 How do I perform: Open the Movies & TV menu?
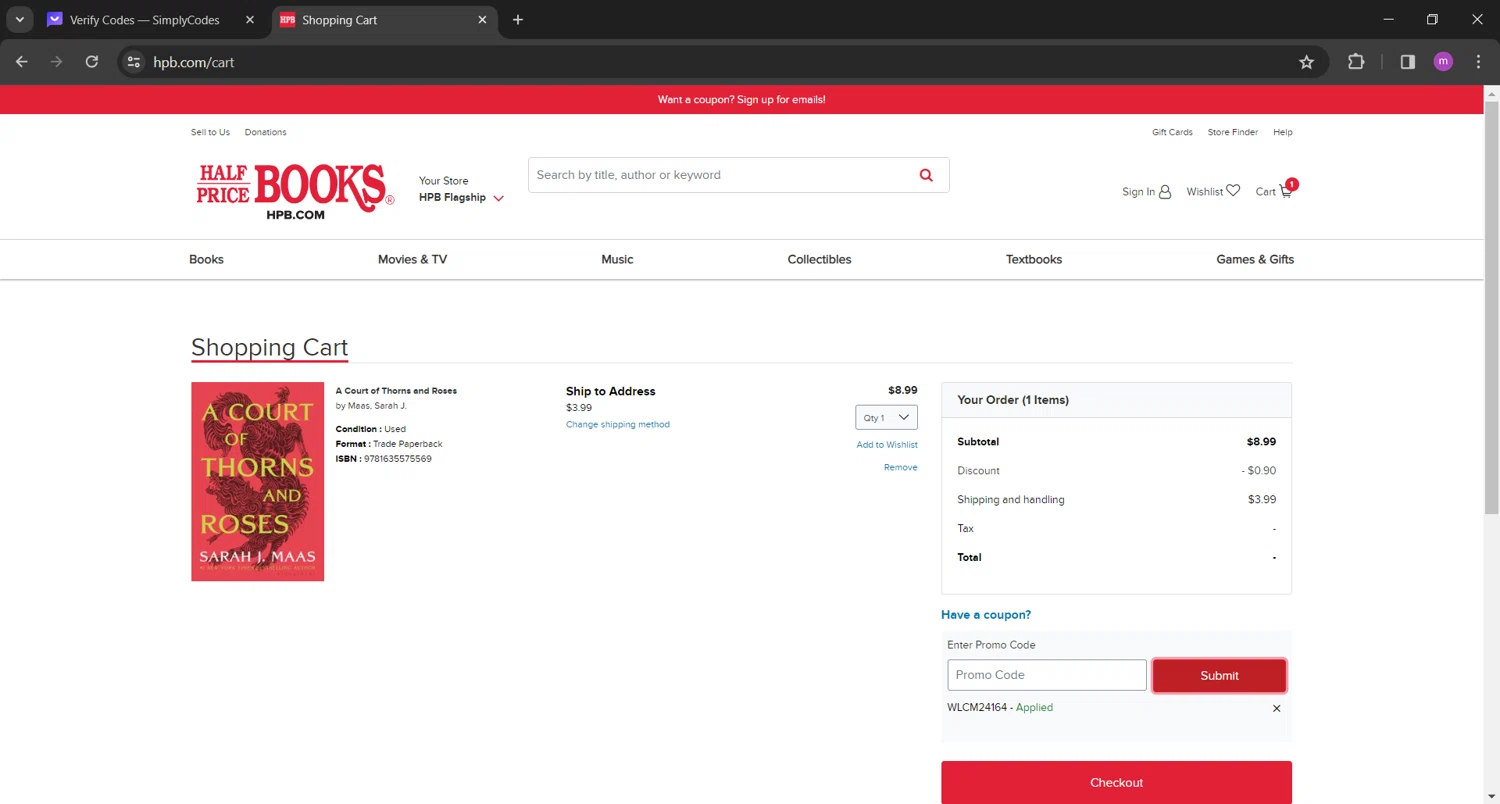tap(412, 259)
